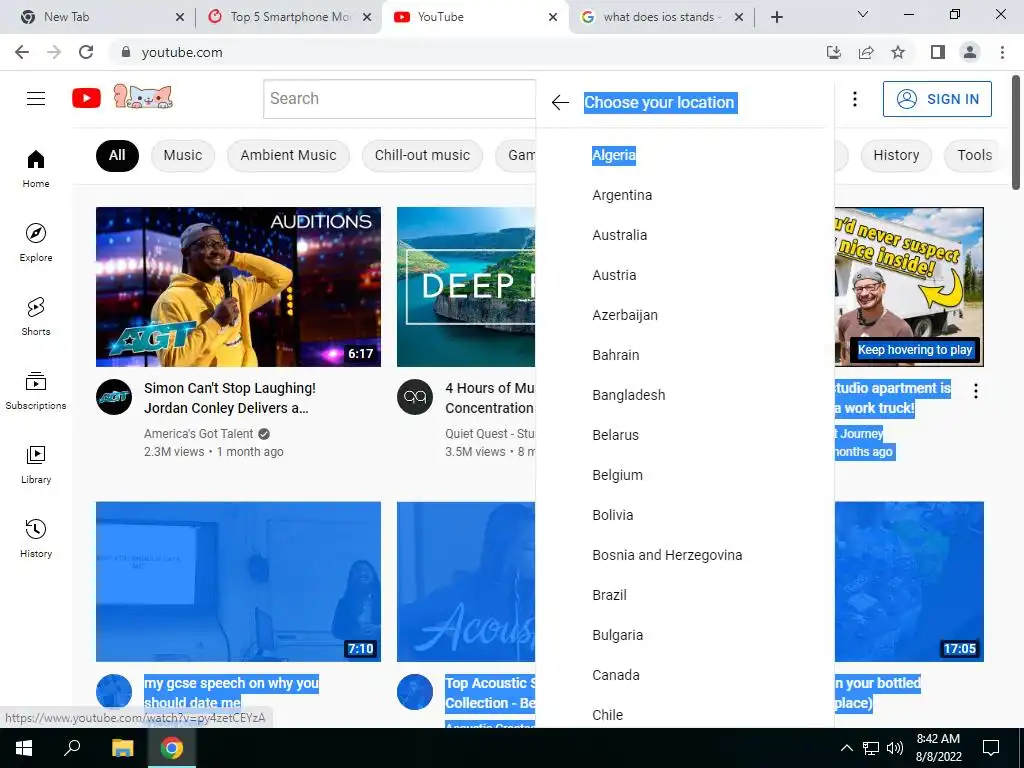The image size is (1024, 768).
Task: Click the YouTube logo
Action: [86, 99]
